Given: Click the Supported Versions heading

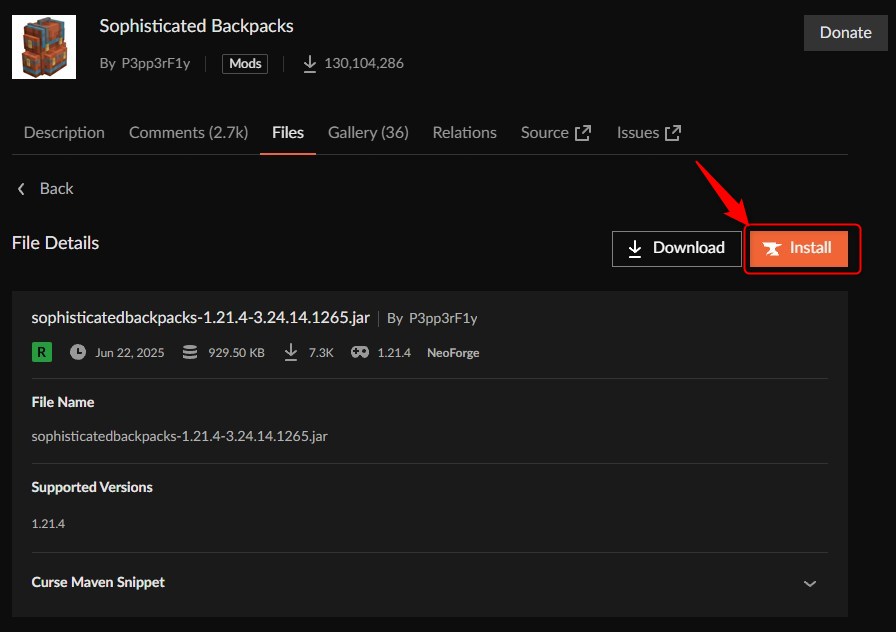Looking at the screenshot, I should coord(92,487).
